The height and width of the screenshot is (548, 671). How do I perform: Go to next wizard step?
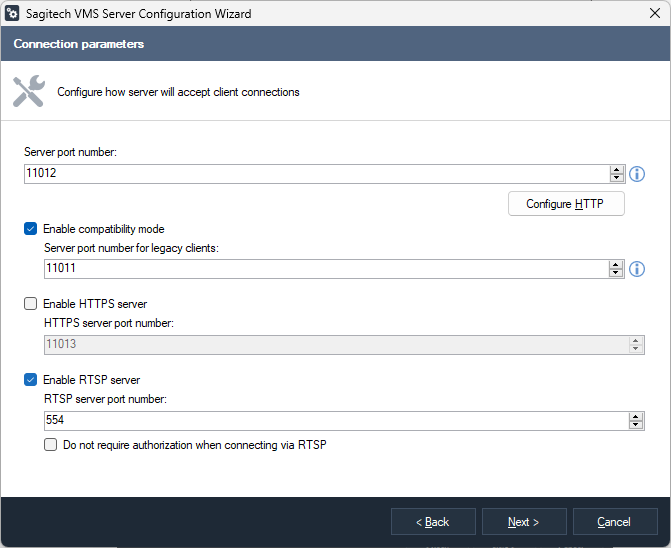click(523, 522)
